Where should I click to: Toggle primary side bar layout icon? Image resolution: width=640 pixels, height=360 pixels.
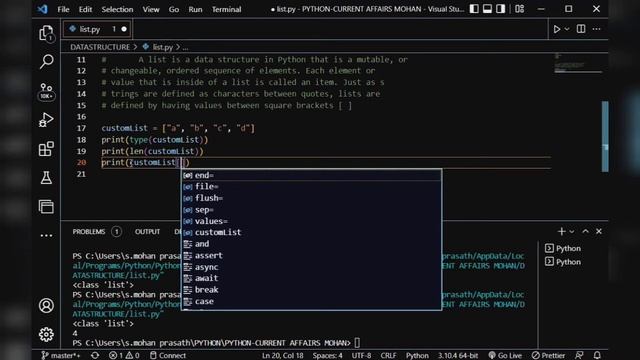tap(474, 9)
